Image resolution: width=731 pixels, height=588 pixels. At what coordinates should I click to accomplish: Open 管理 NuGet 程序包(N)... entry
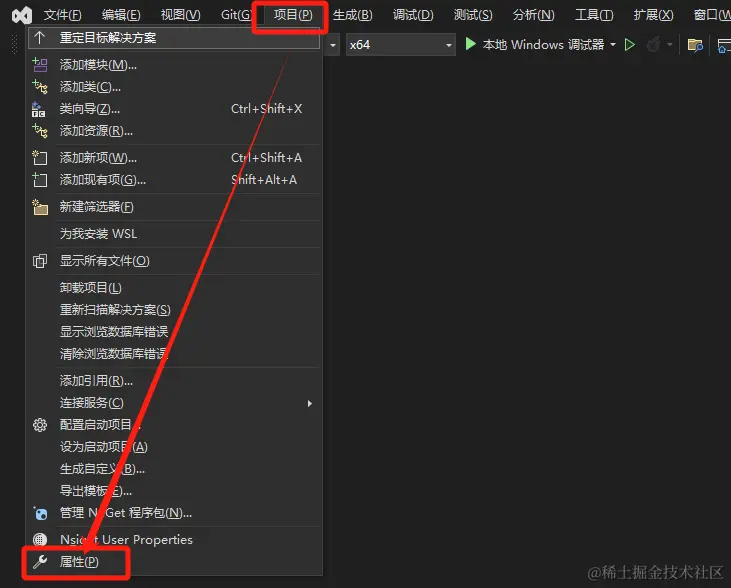click(x=174, y=513)
